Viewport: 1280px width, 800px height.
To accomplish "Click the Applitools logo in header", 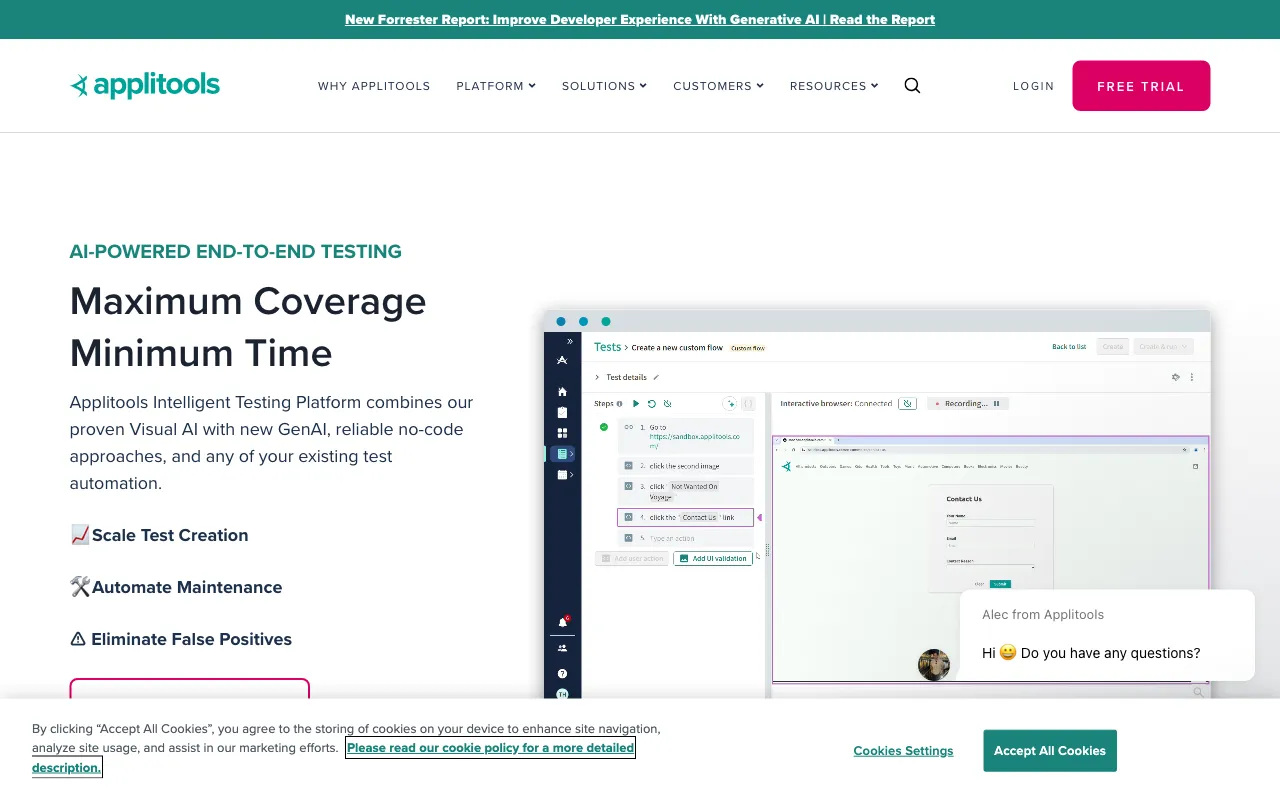I will 145,85.
